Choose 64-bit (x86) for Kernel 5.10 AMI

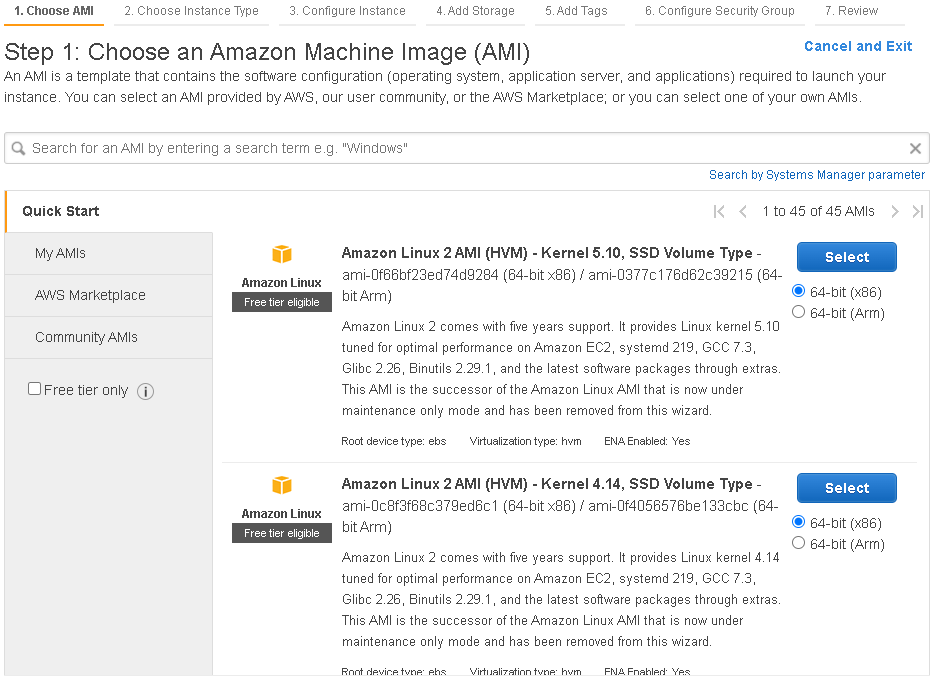[798, 291]
